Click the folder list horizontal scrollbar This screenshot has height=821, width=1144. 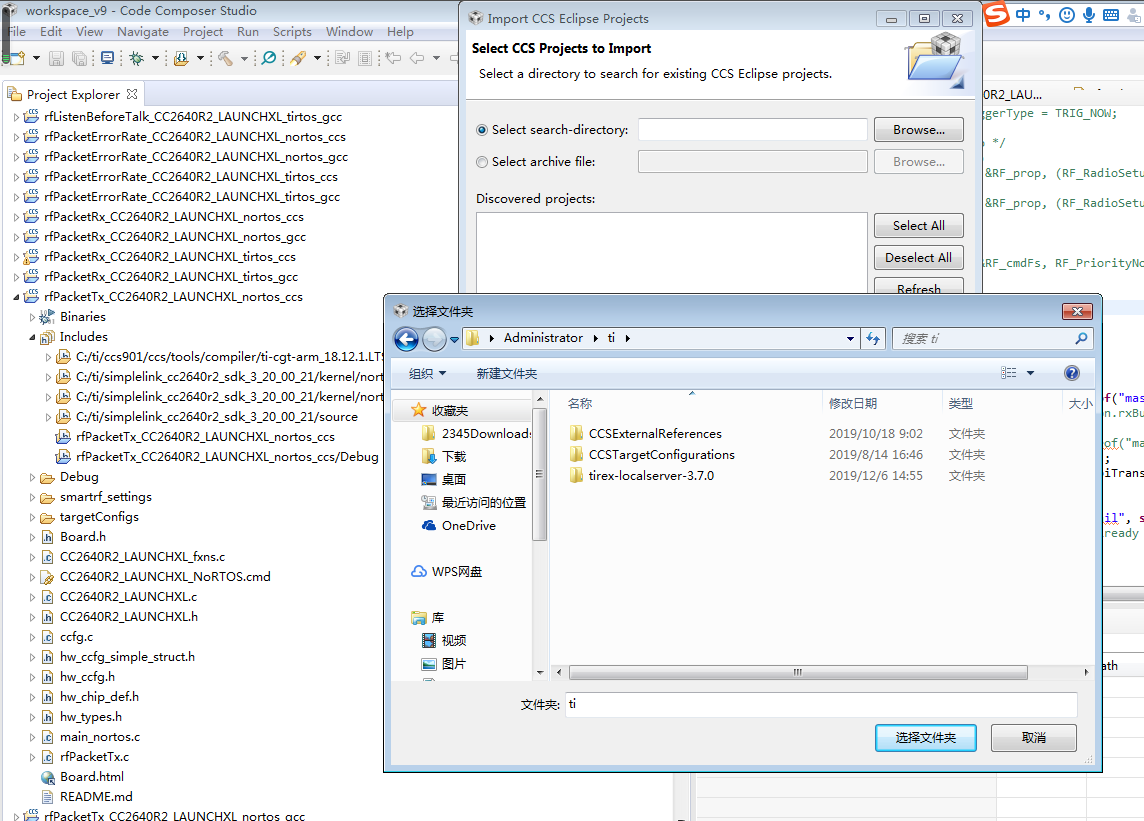coord(798,672)
